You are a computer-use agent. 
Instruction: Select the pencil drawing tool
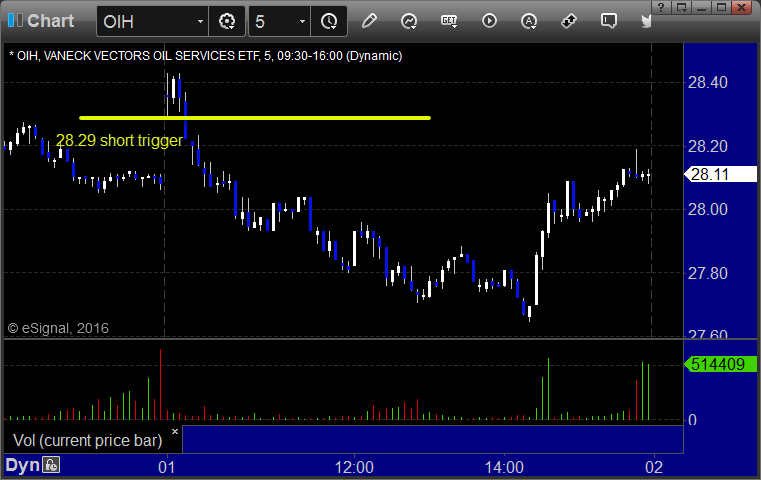pyautogui.click(x=369, y=21)
